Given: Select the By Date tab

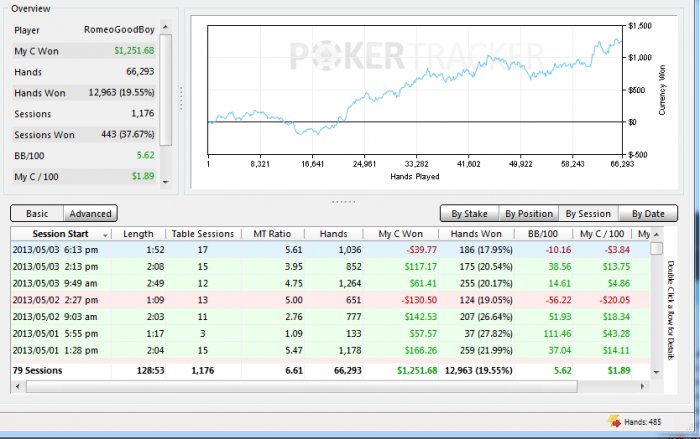Looking at the screenshot, I should 647,213.
